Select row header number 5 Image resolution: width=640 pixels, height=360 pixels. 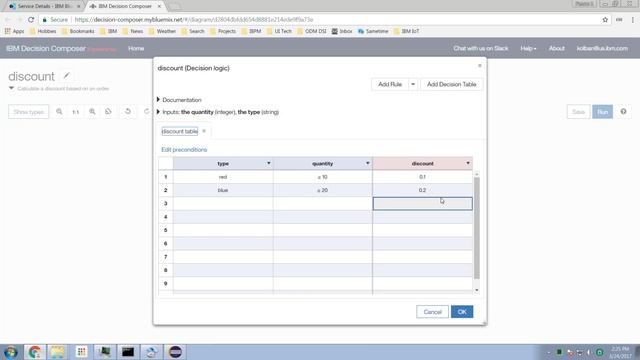(166, 230)
